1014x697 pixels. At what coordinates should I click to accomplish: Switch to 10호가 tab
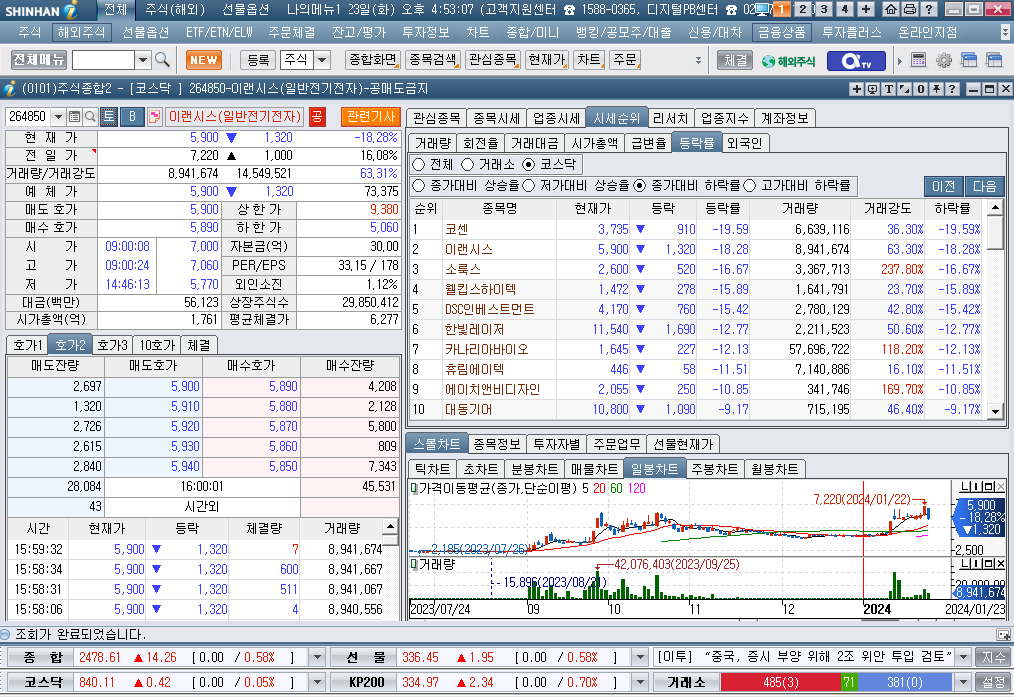click(x=157, y=345)
